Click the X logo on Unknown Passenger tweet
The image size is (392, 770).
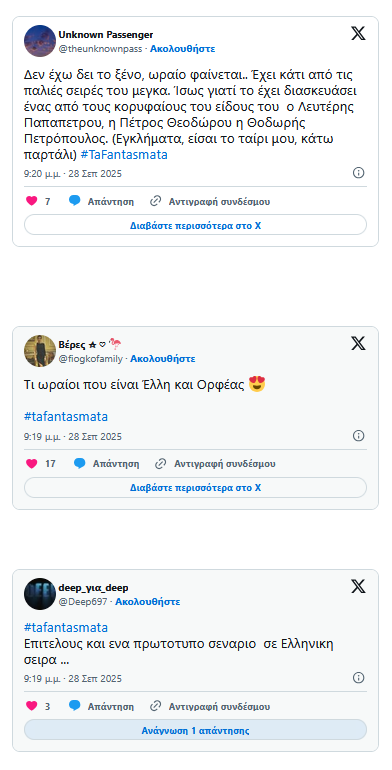pyautogui.click(x=358, y=33)
